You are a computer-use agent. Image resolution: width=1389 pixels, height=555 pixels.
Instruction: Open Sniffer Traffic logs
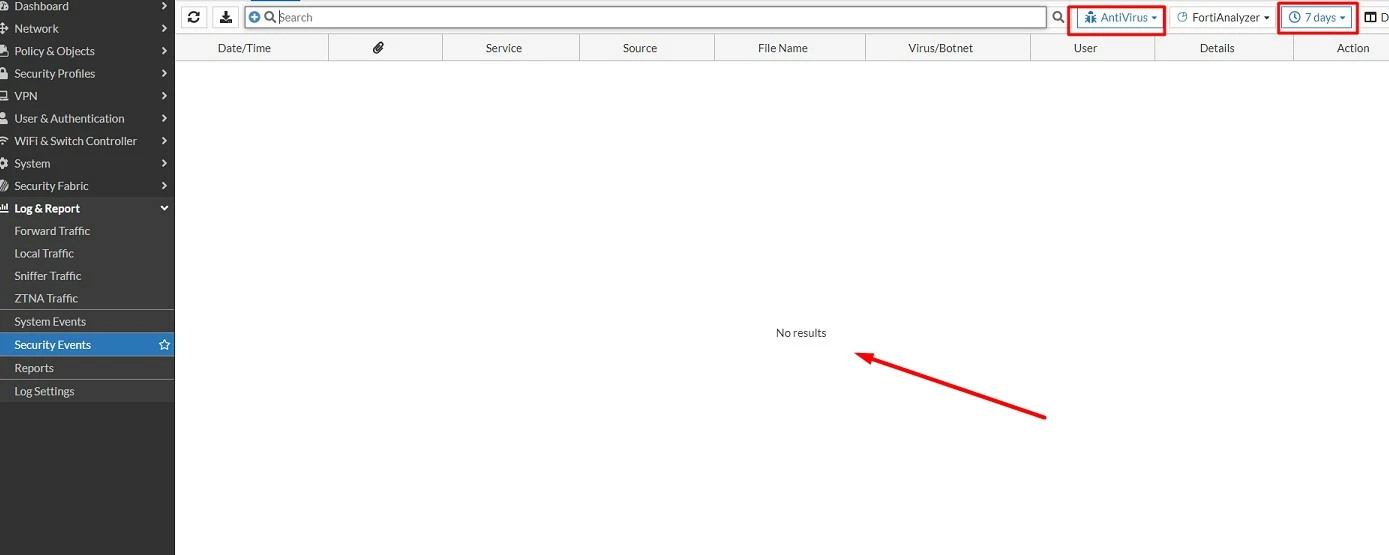click(87, 276)
